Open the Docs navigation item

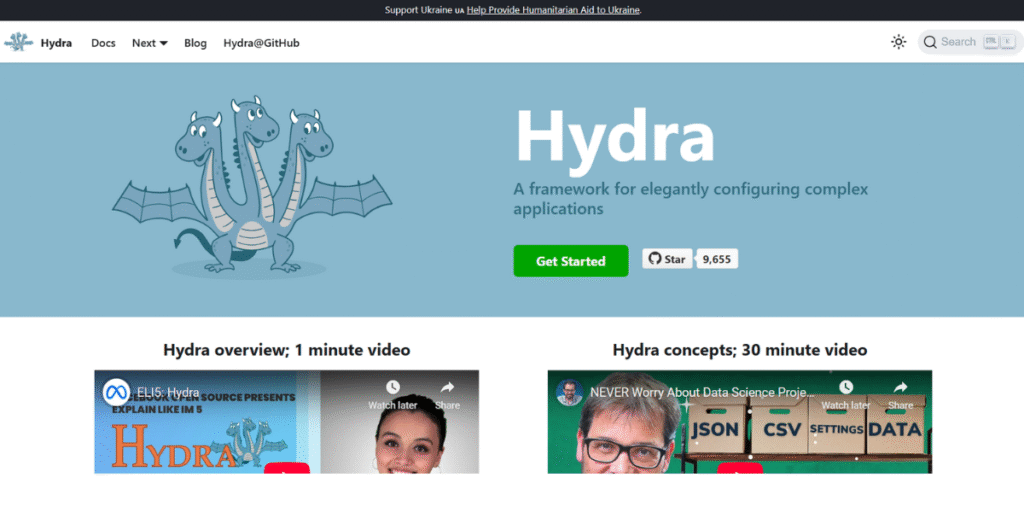[103, 43]
